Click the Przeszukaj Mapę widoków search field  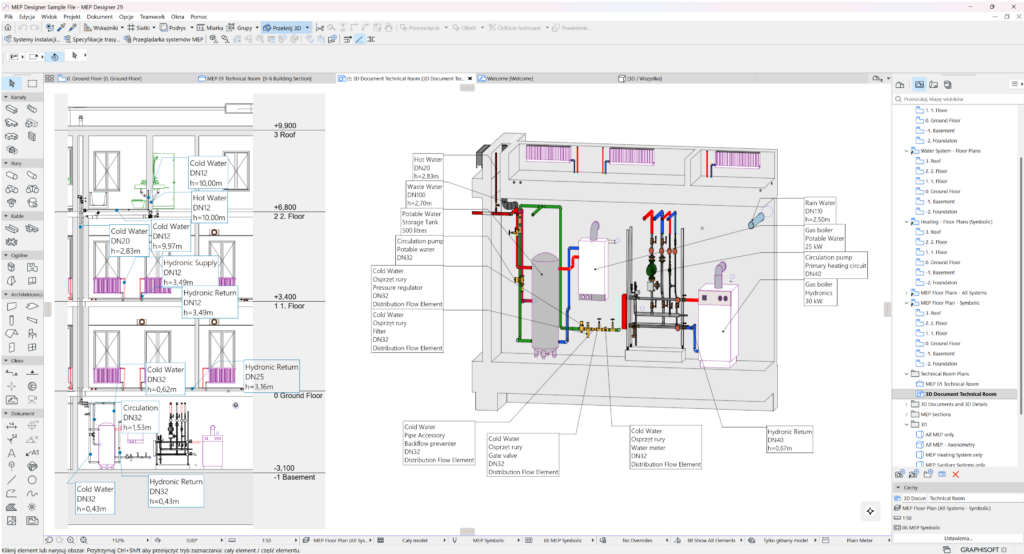click(959, 99)
